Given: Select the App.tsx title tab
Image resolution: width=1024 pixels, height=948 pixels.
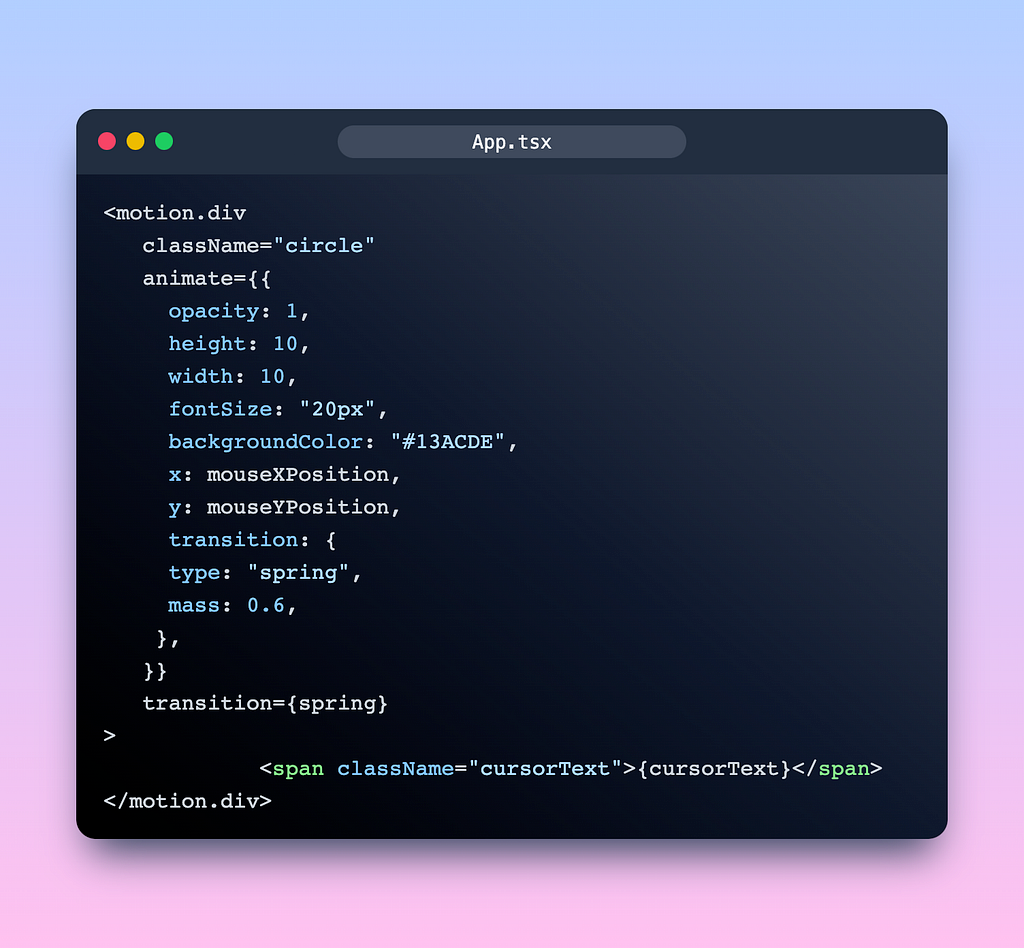Looking at the screenshot, I should click(511, 142).
